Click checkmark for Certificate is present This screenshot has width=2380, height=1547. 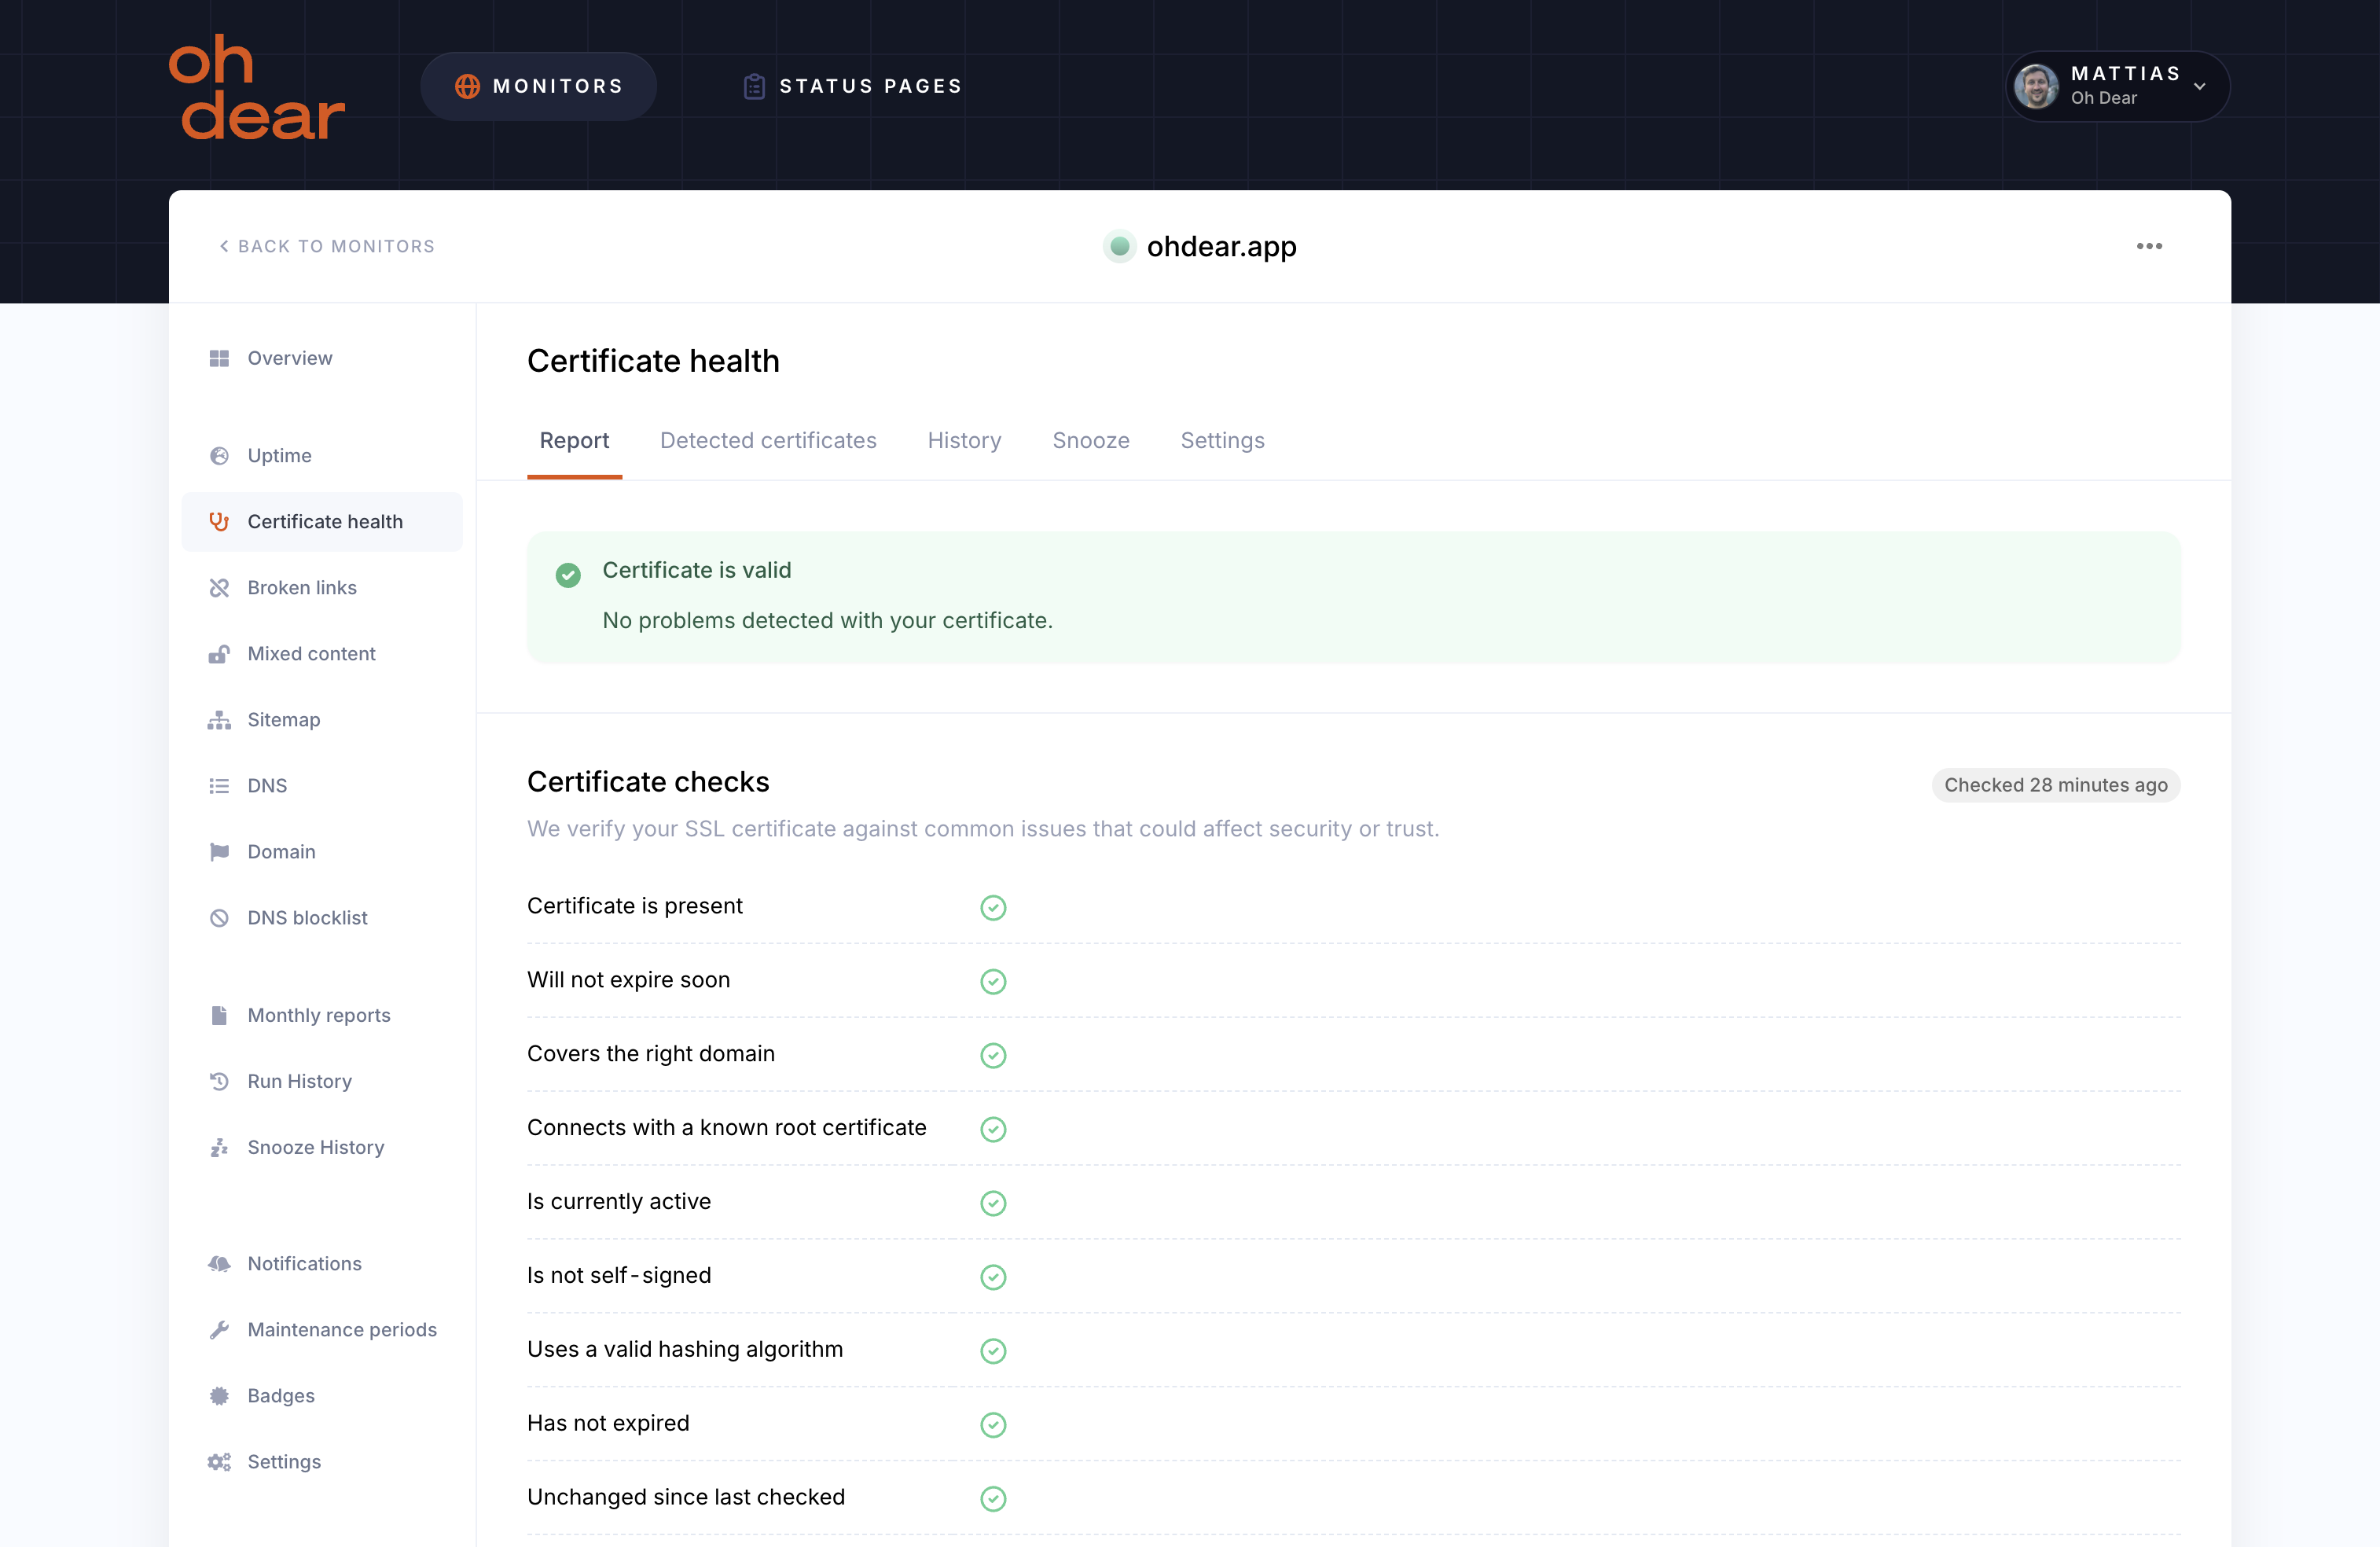[993, 908]
